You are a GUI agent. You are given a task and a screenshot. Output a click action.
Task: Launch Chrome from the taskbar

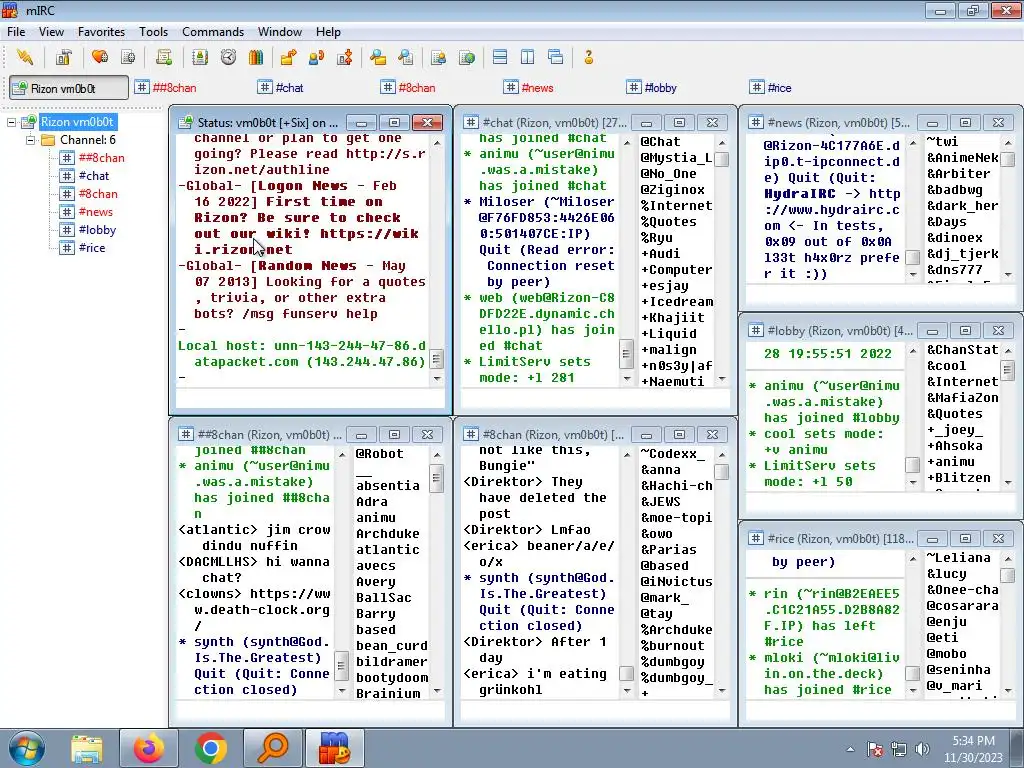click(x=210, y=748)
